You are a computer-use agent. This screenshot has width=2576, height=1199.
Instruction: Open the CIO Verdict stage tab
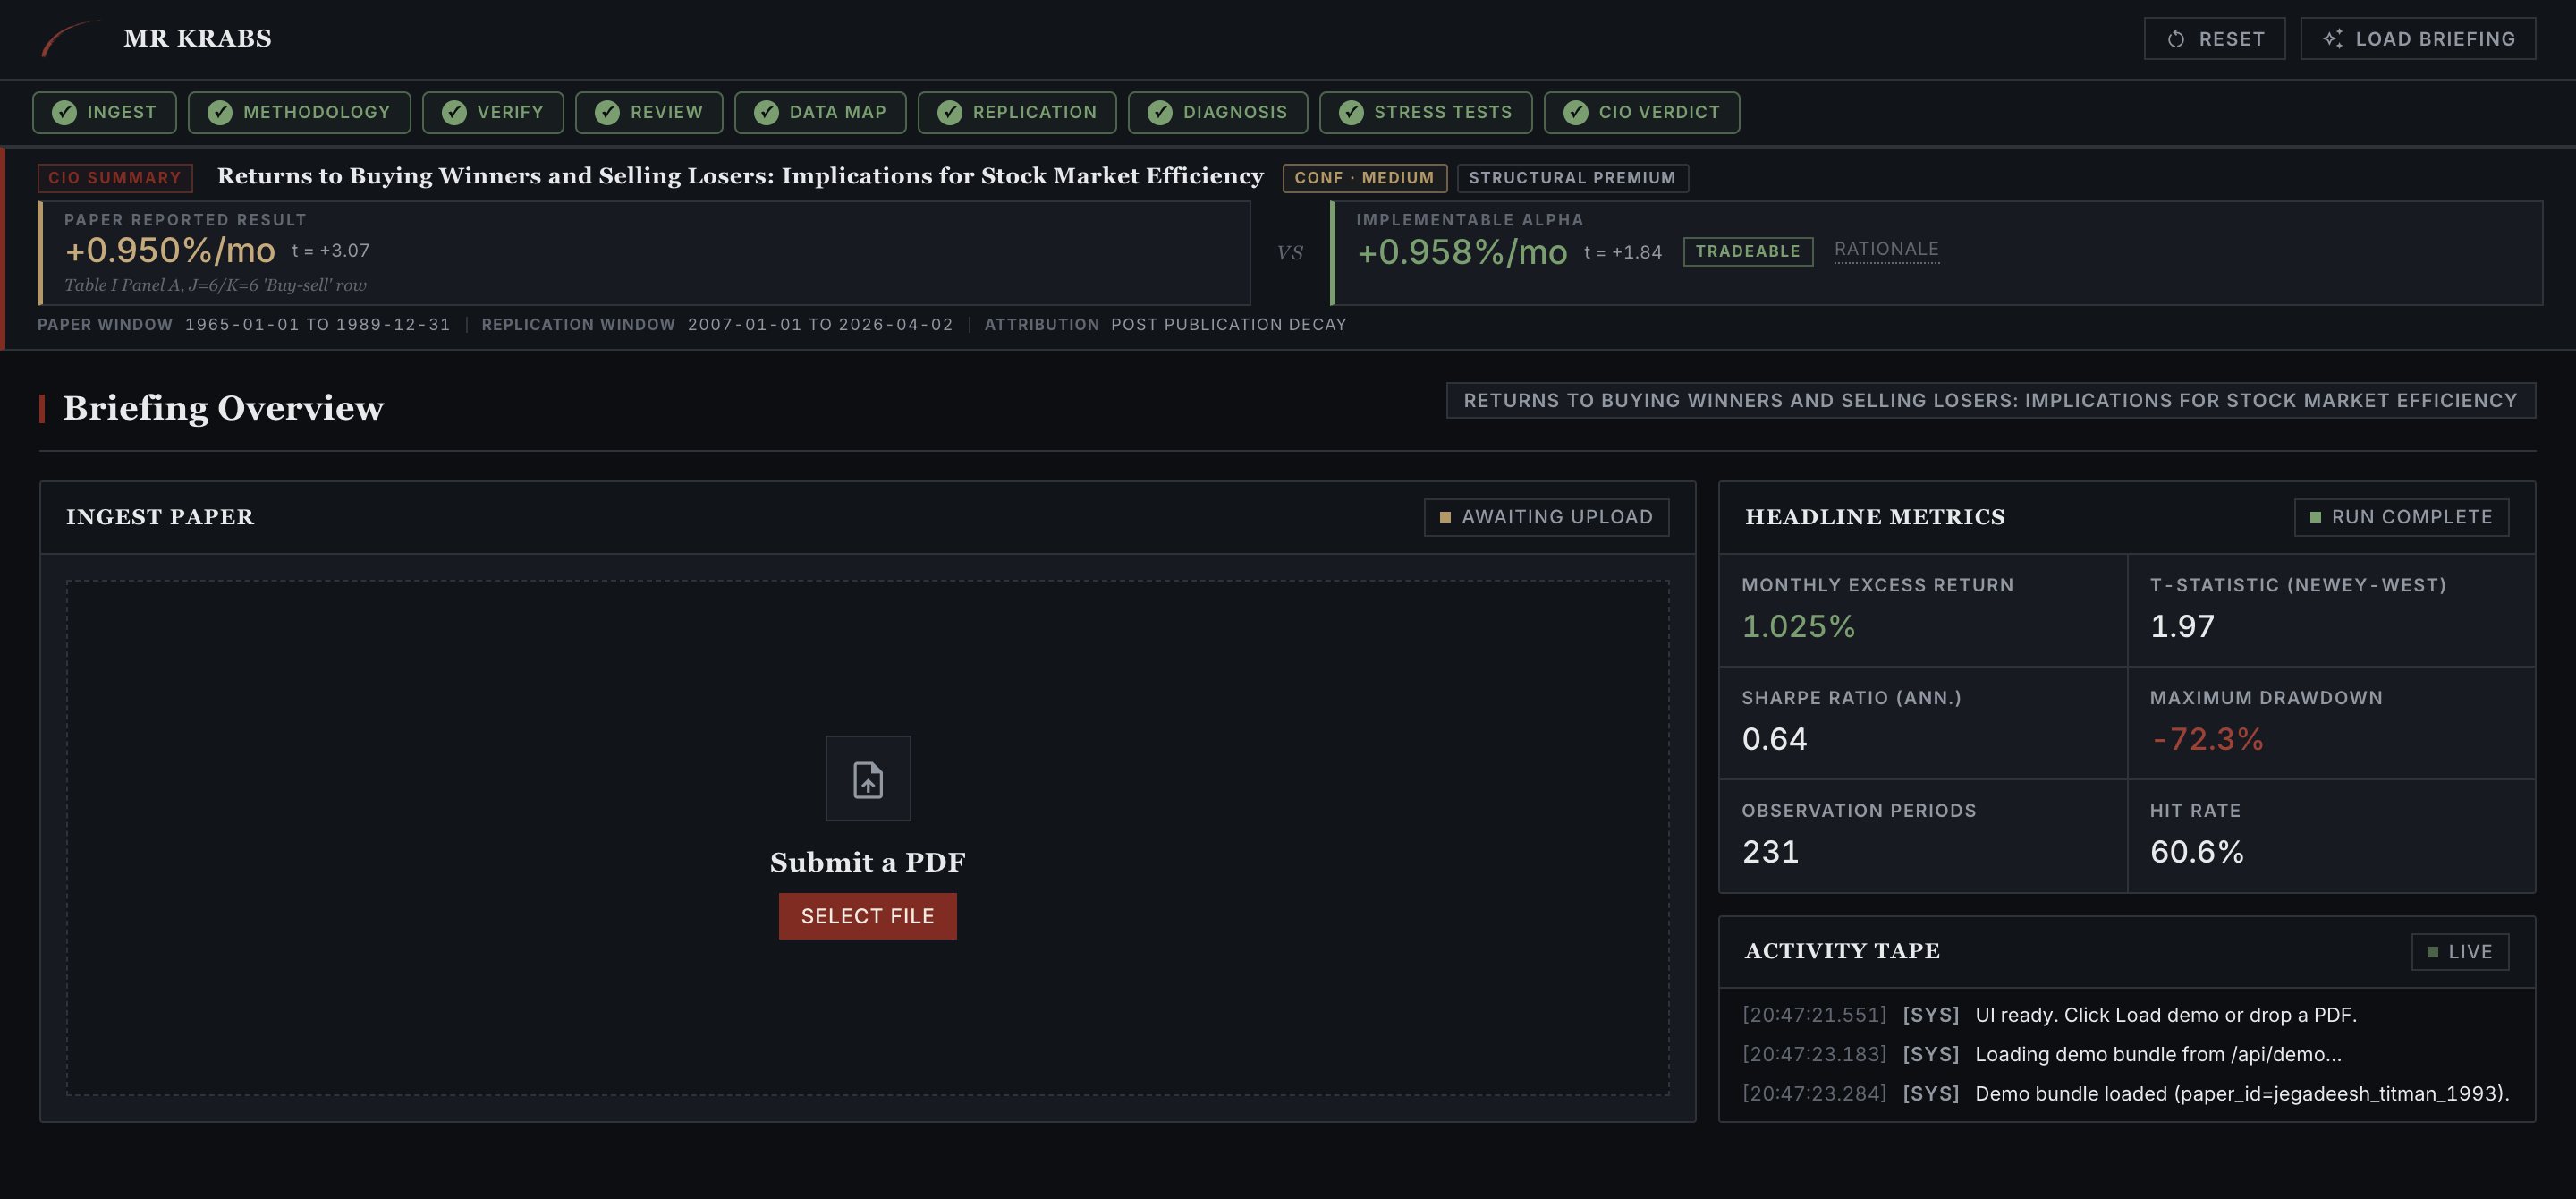[1641, 112]
